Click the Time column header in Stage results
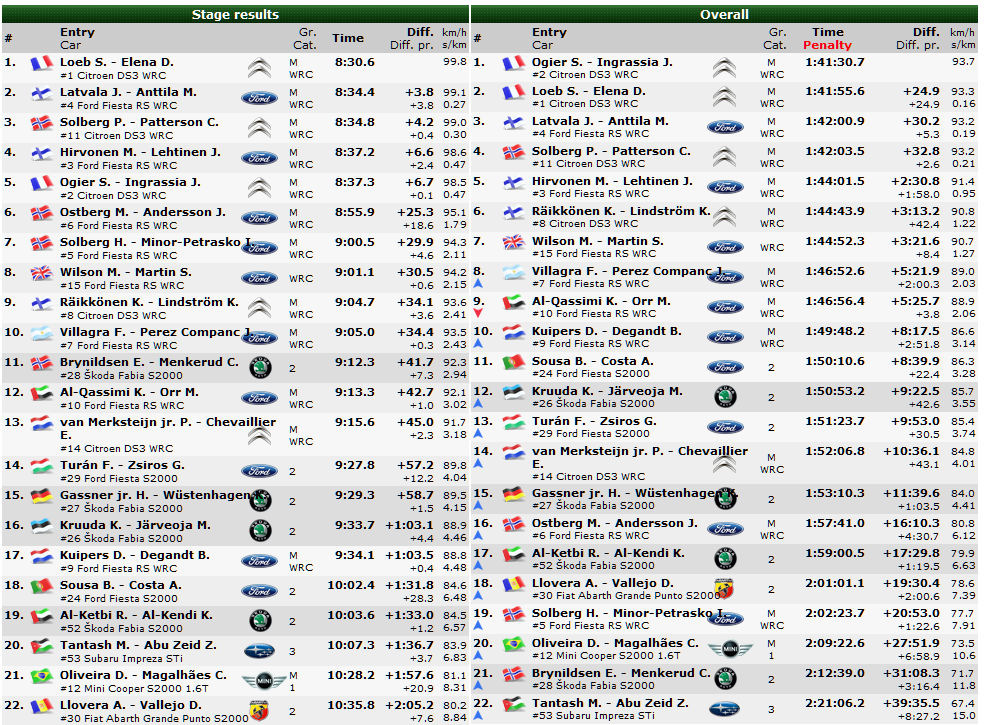Image resolution: width=988 pixels, height=725 pixels. point(348,38)
